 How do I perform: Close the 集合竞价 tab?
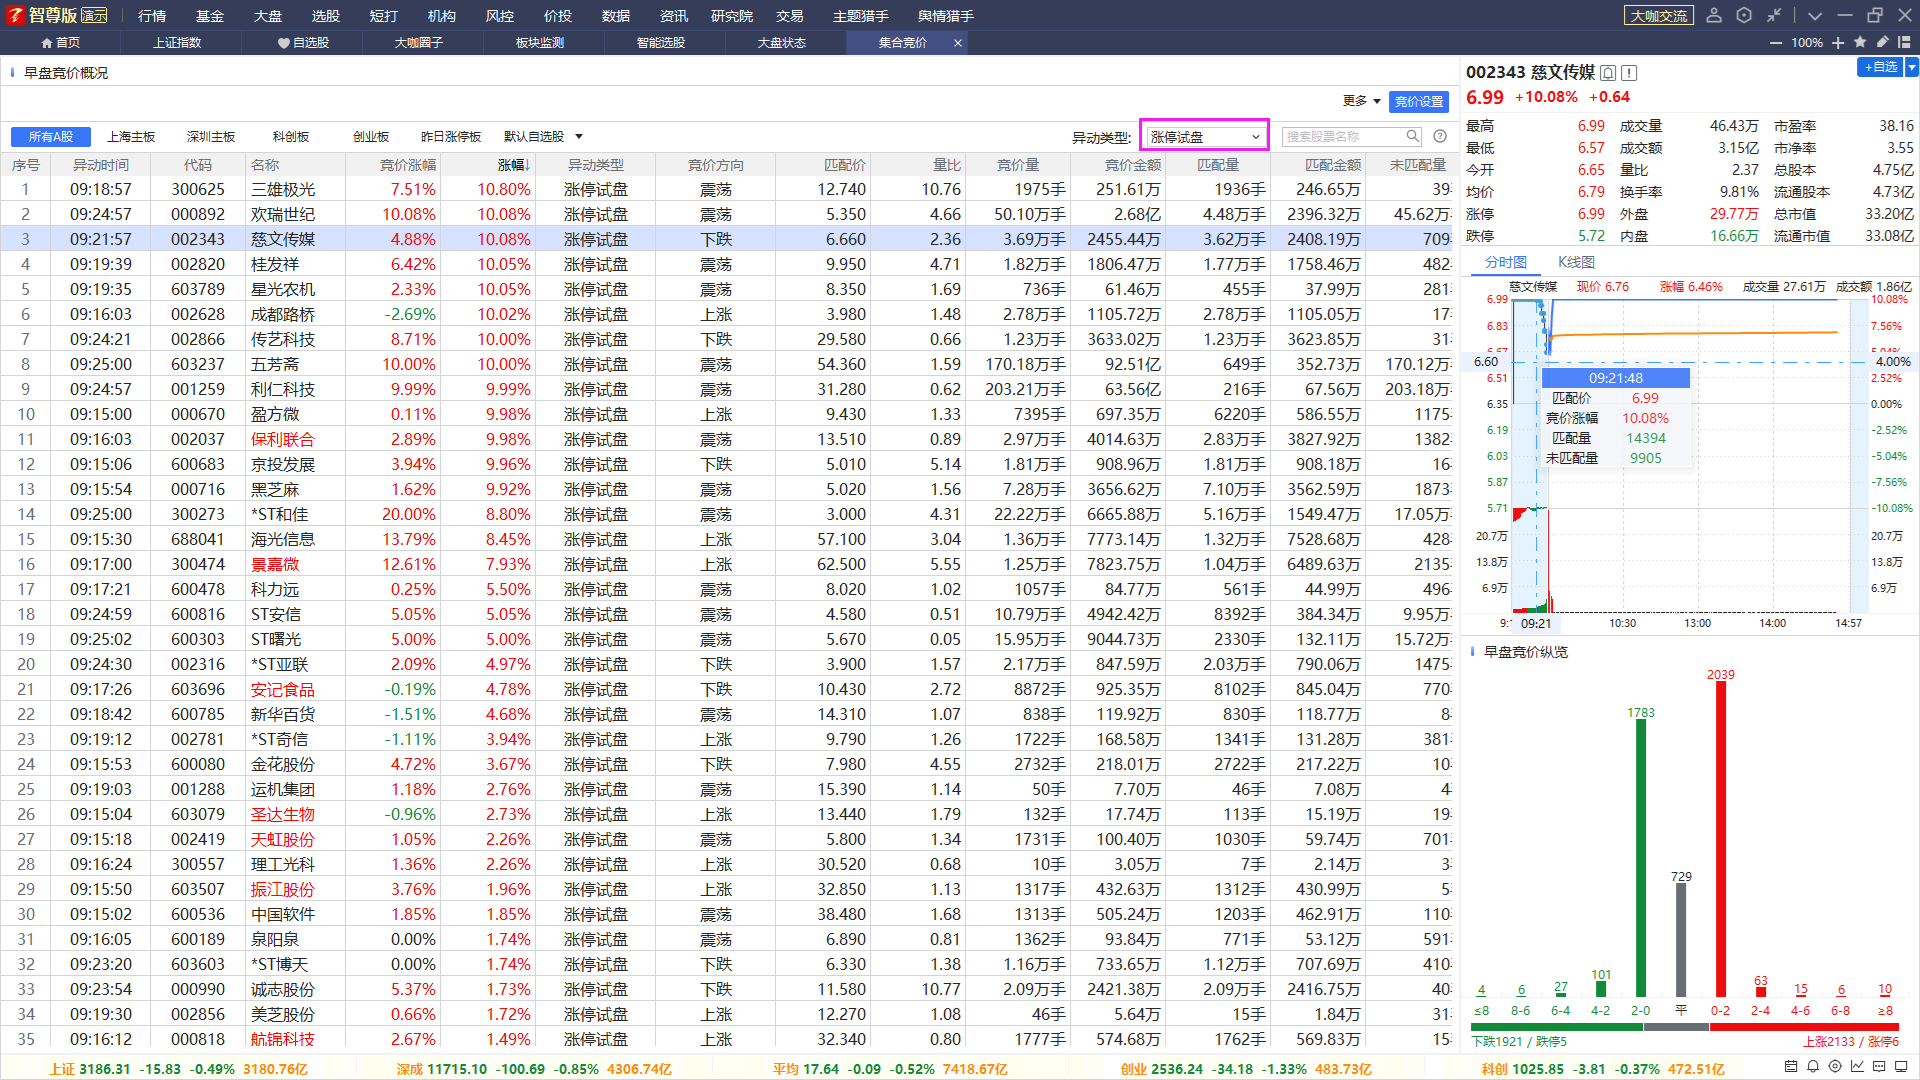958,43
